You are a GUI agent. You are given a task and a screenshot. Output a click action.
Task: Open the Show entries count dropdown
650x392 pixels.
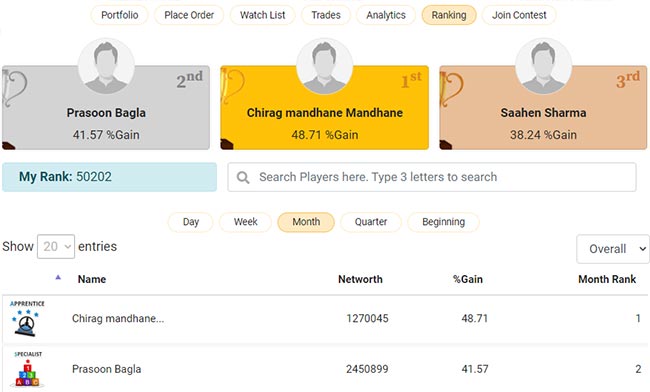(x=56, y=247)
